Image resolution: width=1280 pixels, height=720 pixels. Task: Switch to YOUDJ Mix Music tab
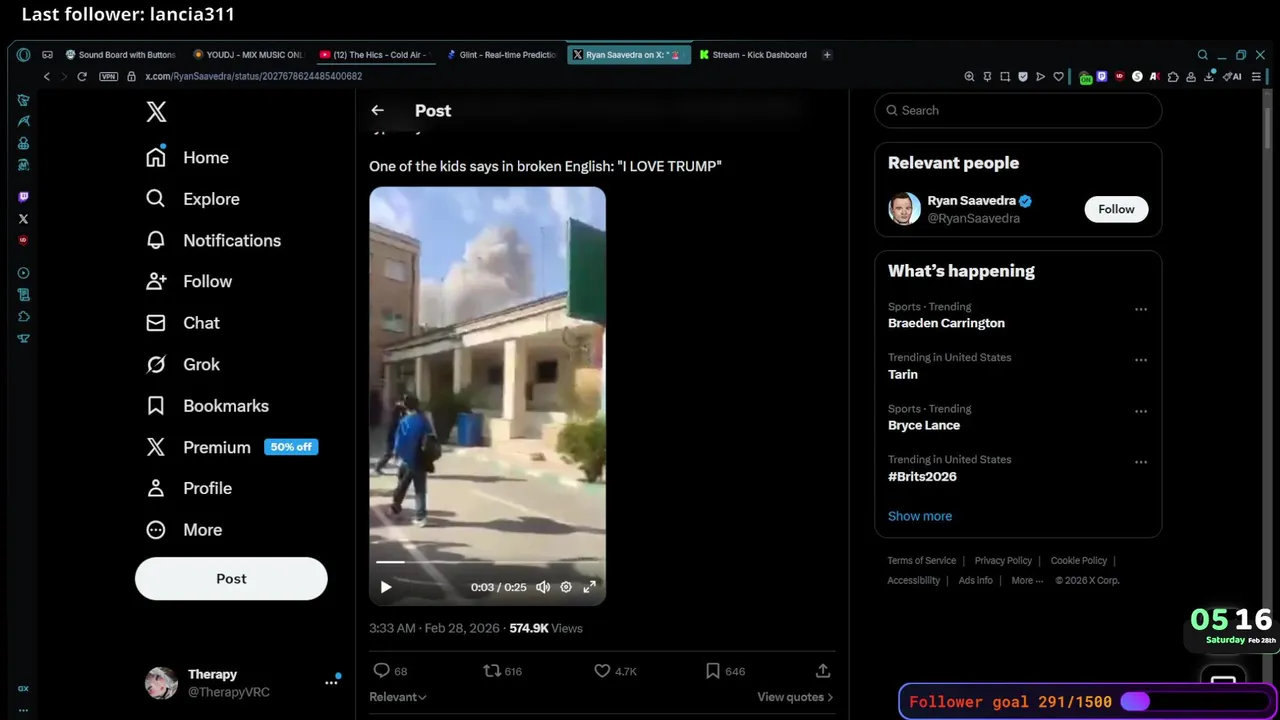coord(248,55)
